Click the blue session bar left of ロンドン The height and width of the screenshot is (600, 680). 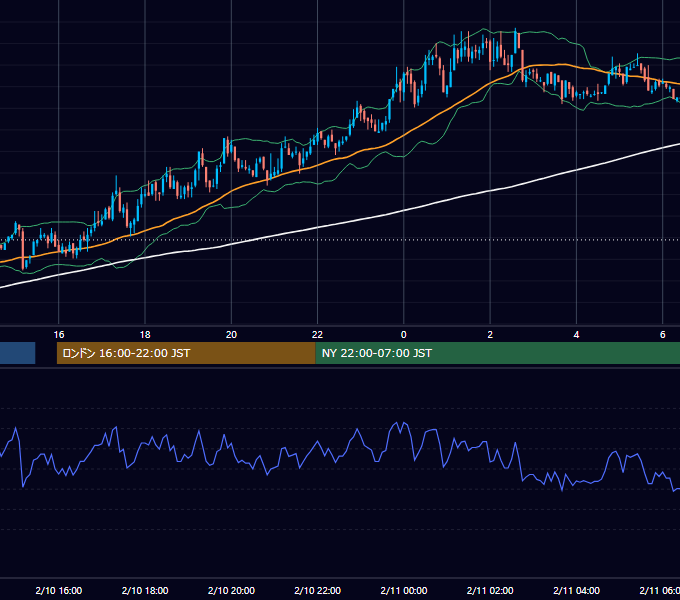point(17,353)
